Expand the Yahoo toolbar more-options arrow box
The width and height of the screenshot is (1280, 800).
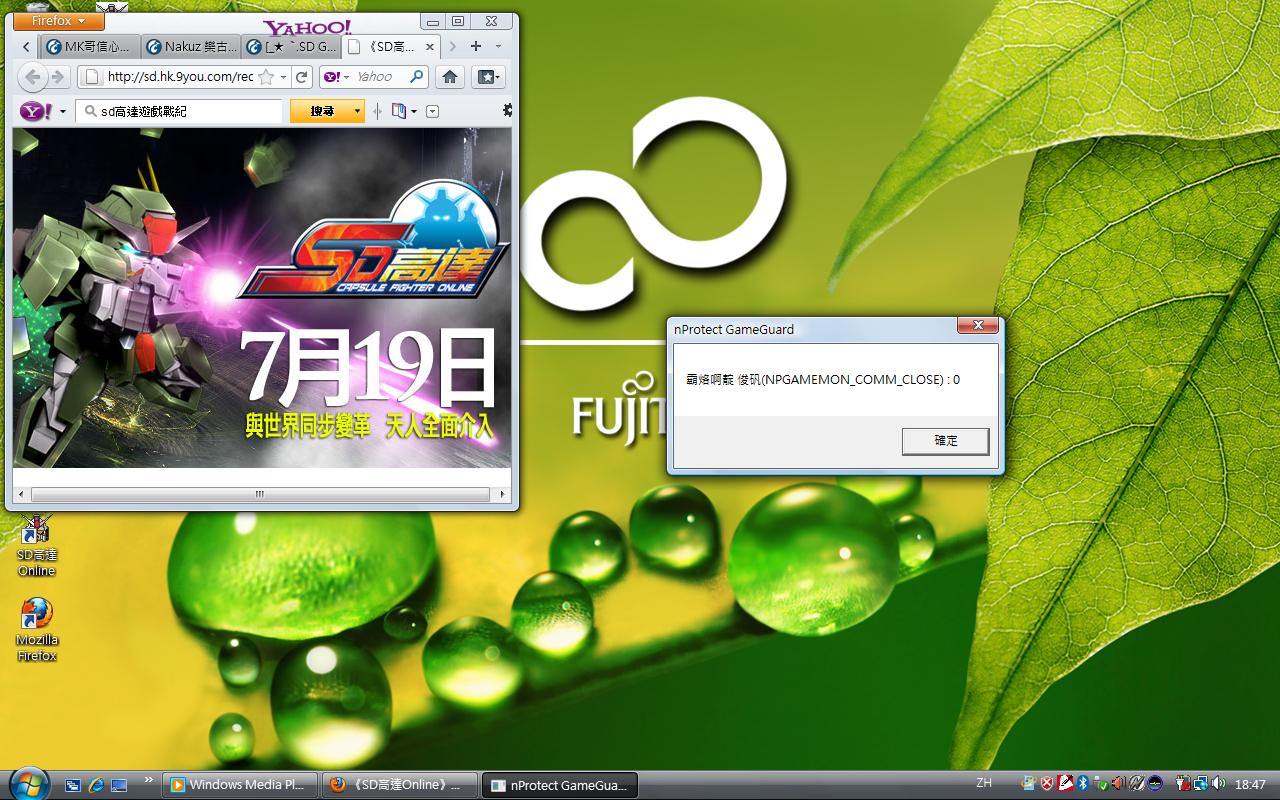pyautogui.click(x=432, y=111)
